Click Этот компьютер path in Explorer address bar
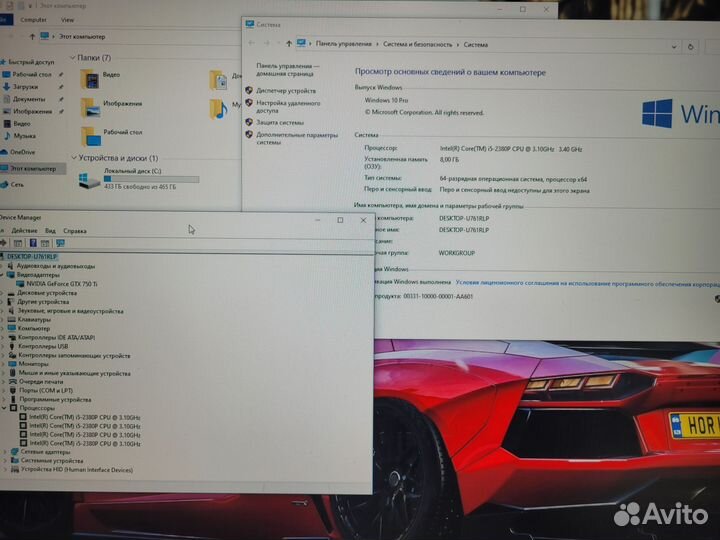The width and height of the screenshot is (720, 540). 82,36
